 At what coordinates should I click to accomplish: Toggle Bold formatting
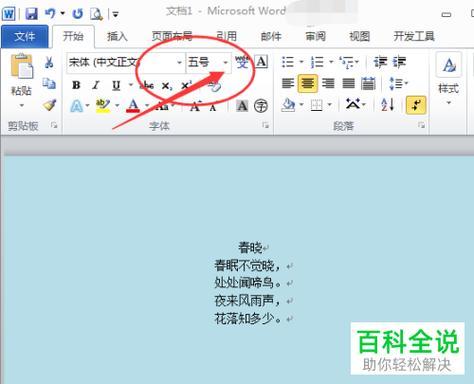[76, 85]
